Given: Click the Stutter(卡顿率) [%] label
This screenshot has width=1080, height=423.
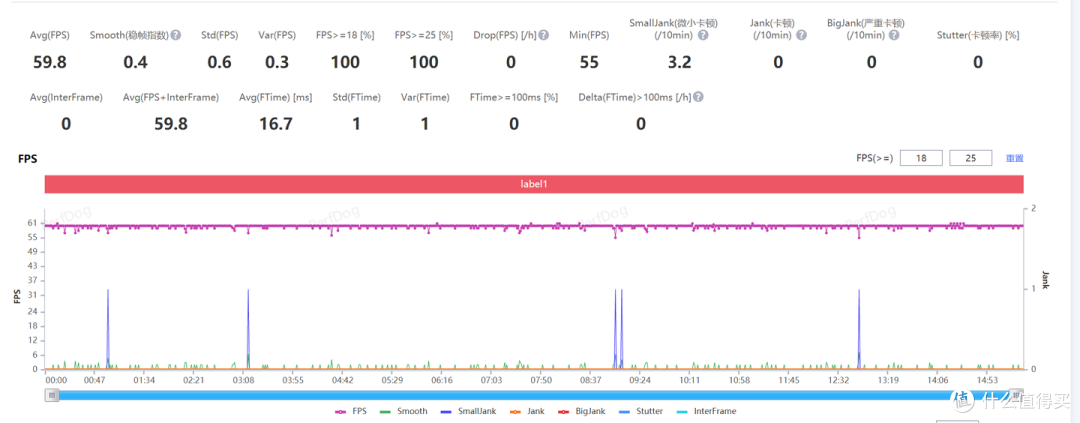Looking at the screenshot, I should click(977, 35).
